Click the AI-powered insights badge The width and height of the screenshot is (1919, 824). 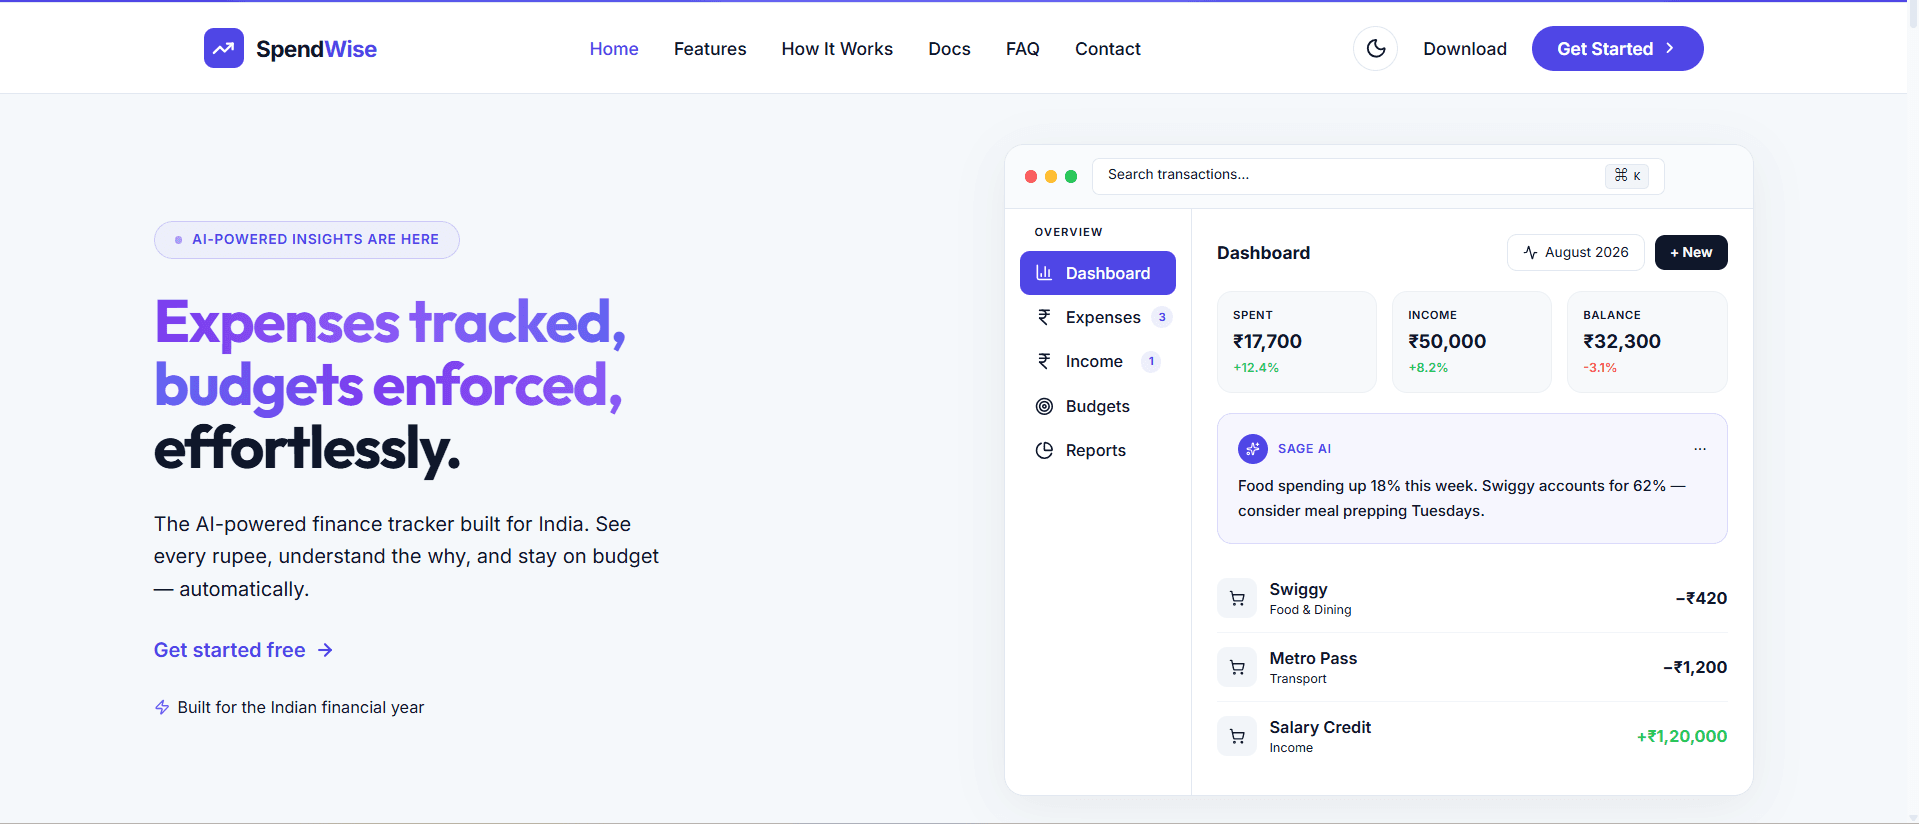(306, 240)
